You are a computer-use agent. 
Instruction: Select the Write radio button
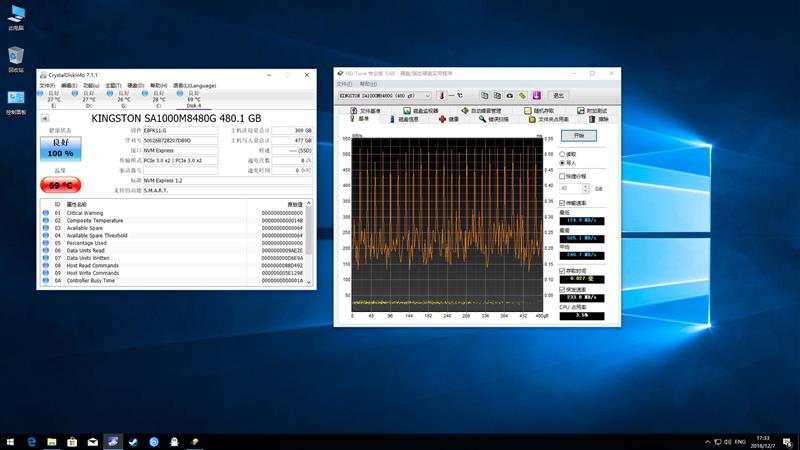tap(562, 163)
